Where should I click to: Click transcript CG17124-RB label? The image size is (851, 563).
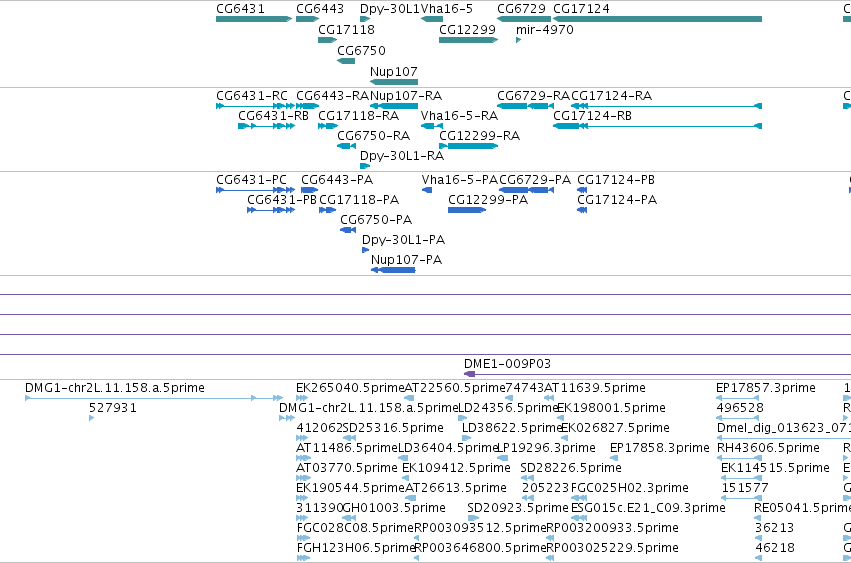tap(593, 116)
